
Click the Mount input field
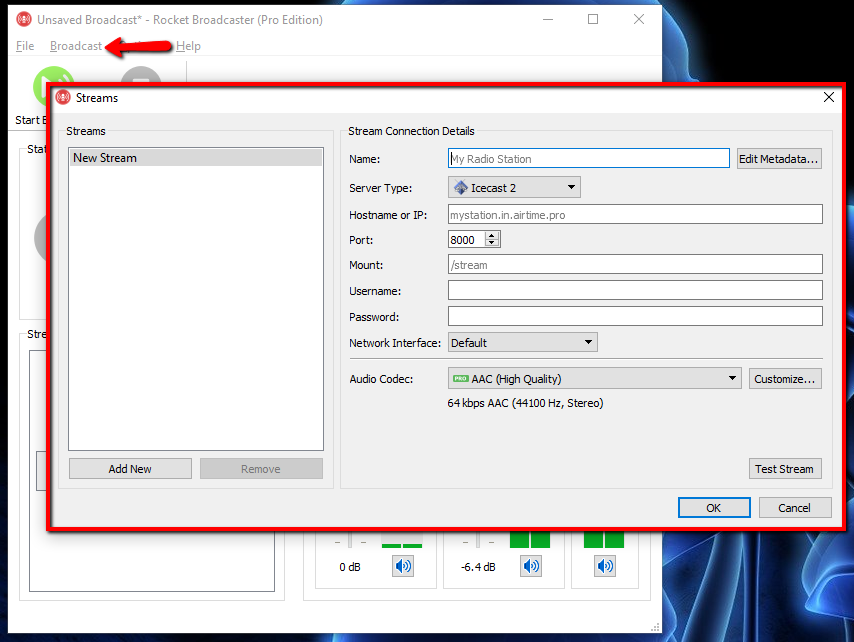point(635,265)
